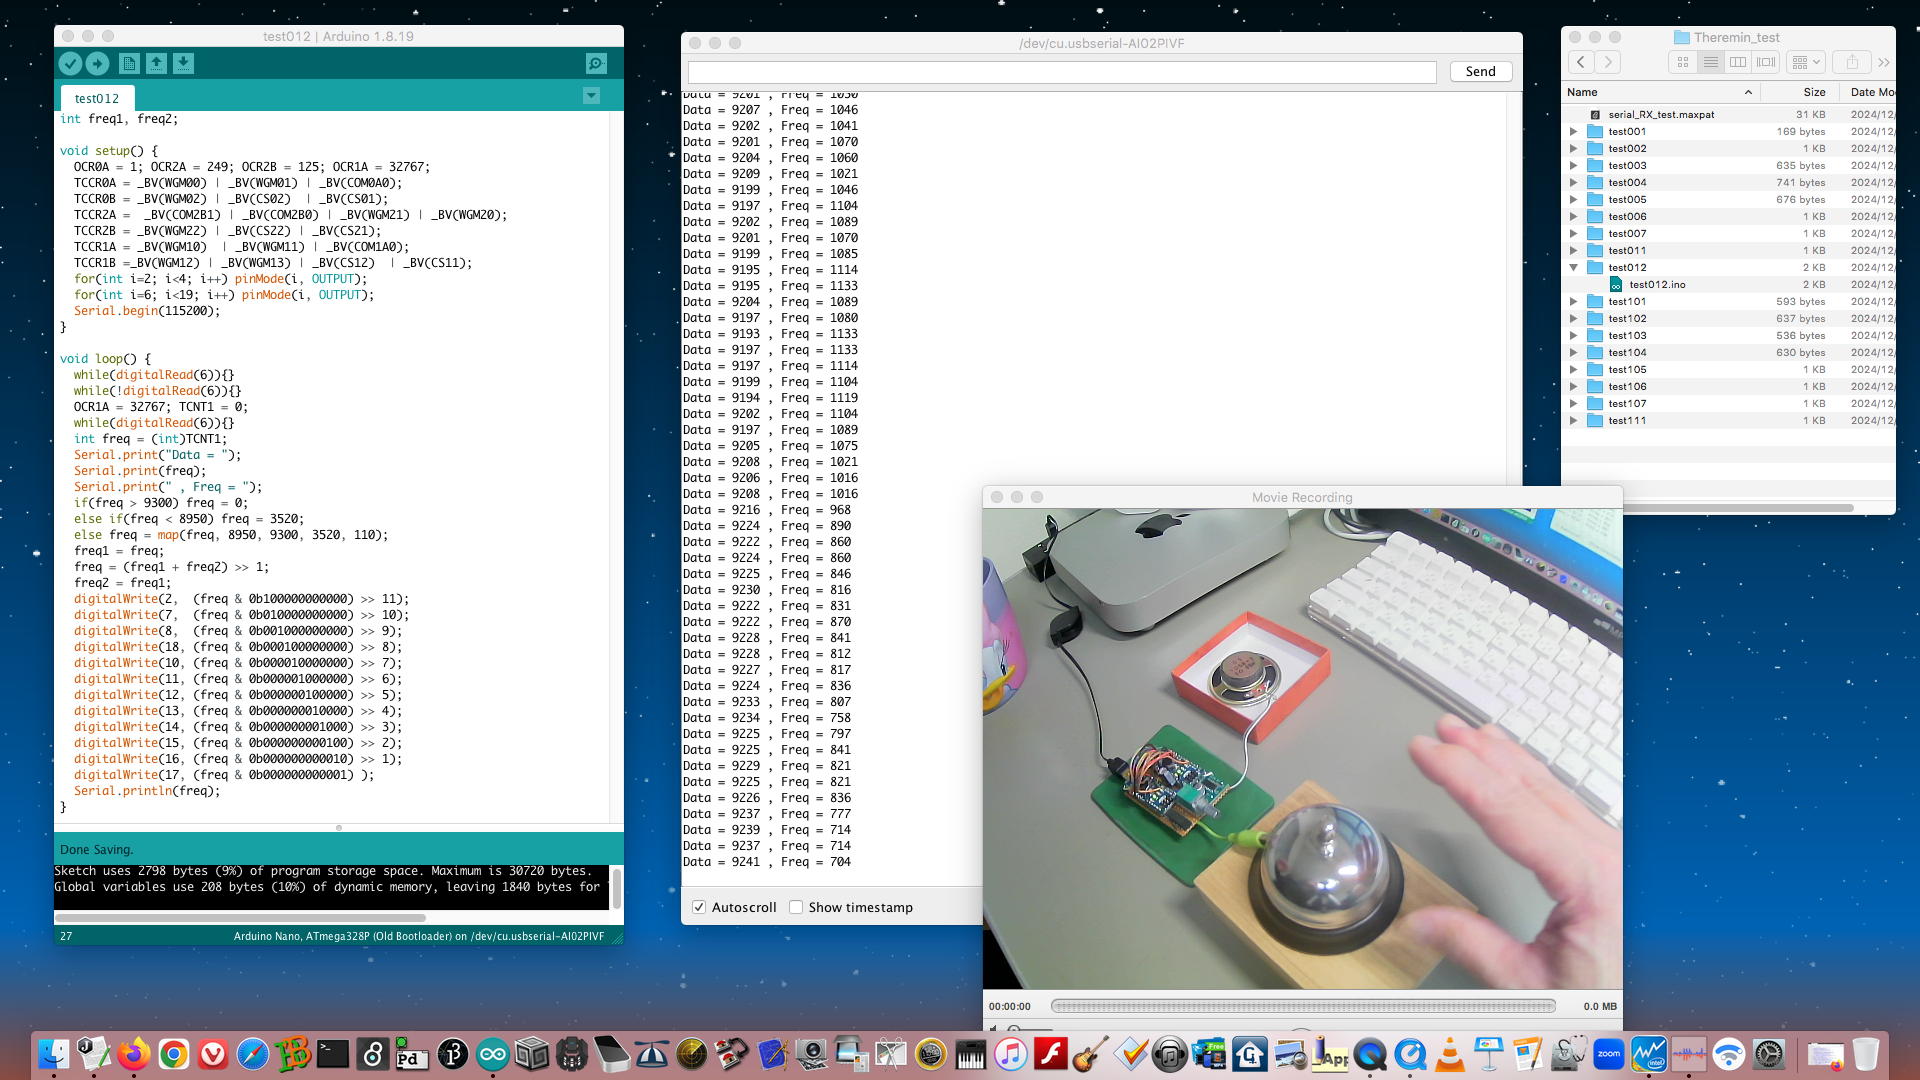This screenshot has width=1920, height=1080.
Task: Switch Finder to icon view
Action: (x=1683, y=62)
